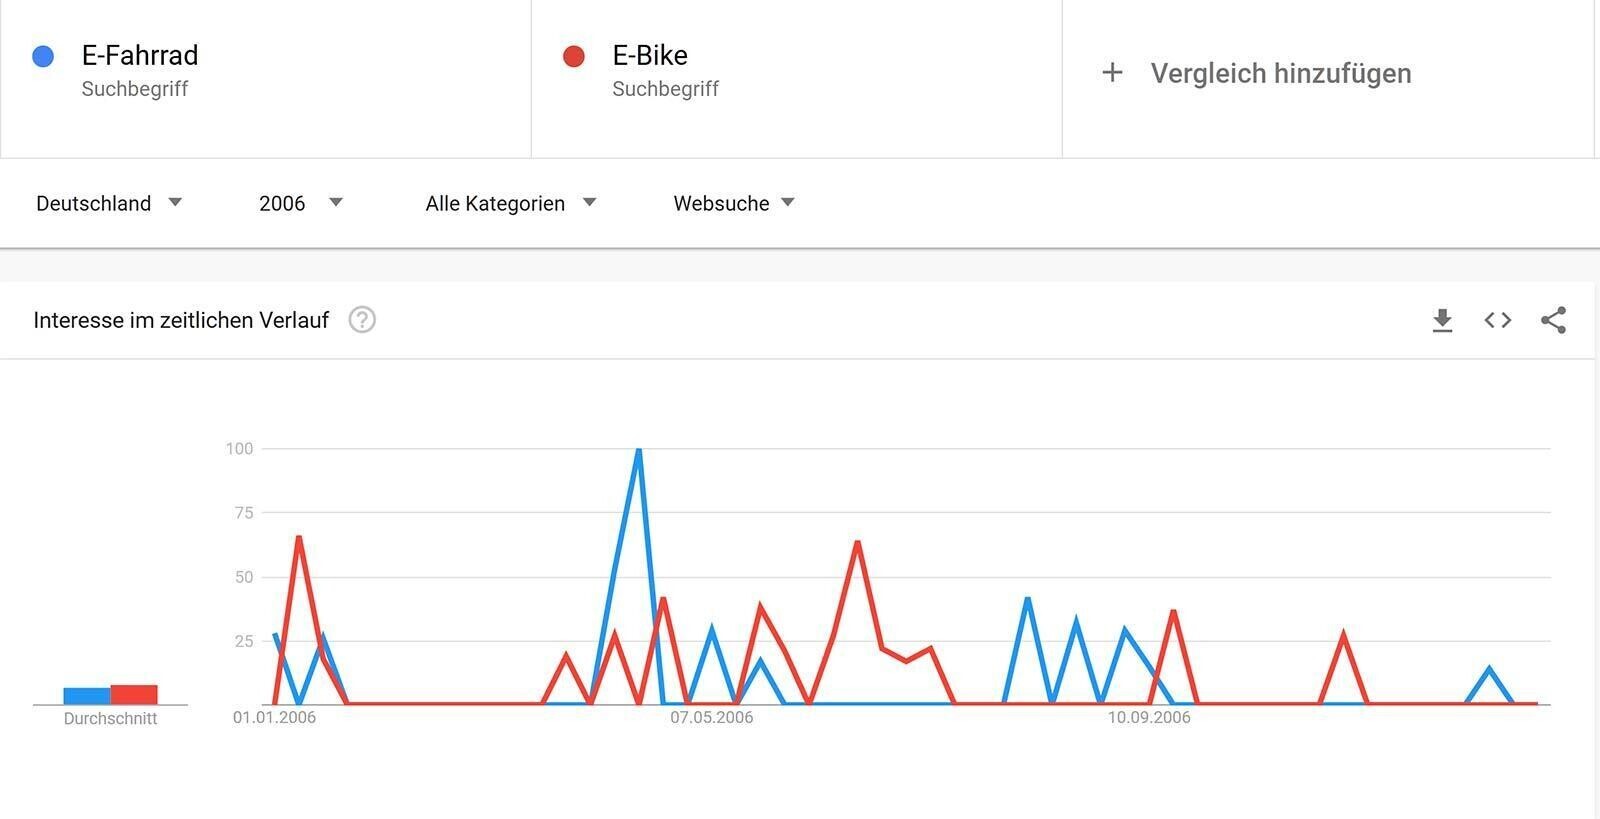Open the Deutschland region dropdown
The width and height of the screenshot is (1600, 819).
(109, 203)
